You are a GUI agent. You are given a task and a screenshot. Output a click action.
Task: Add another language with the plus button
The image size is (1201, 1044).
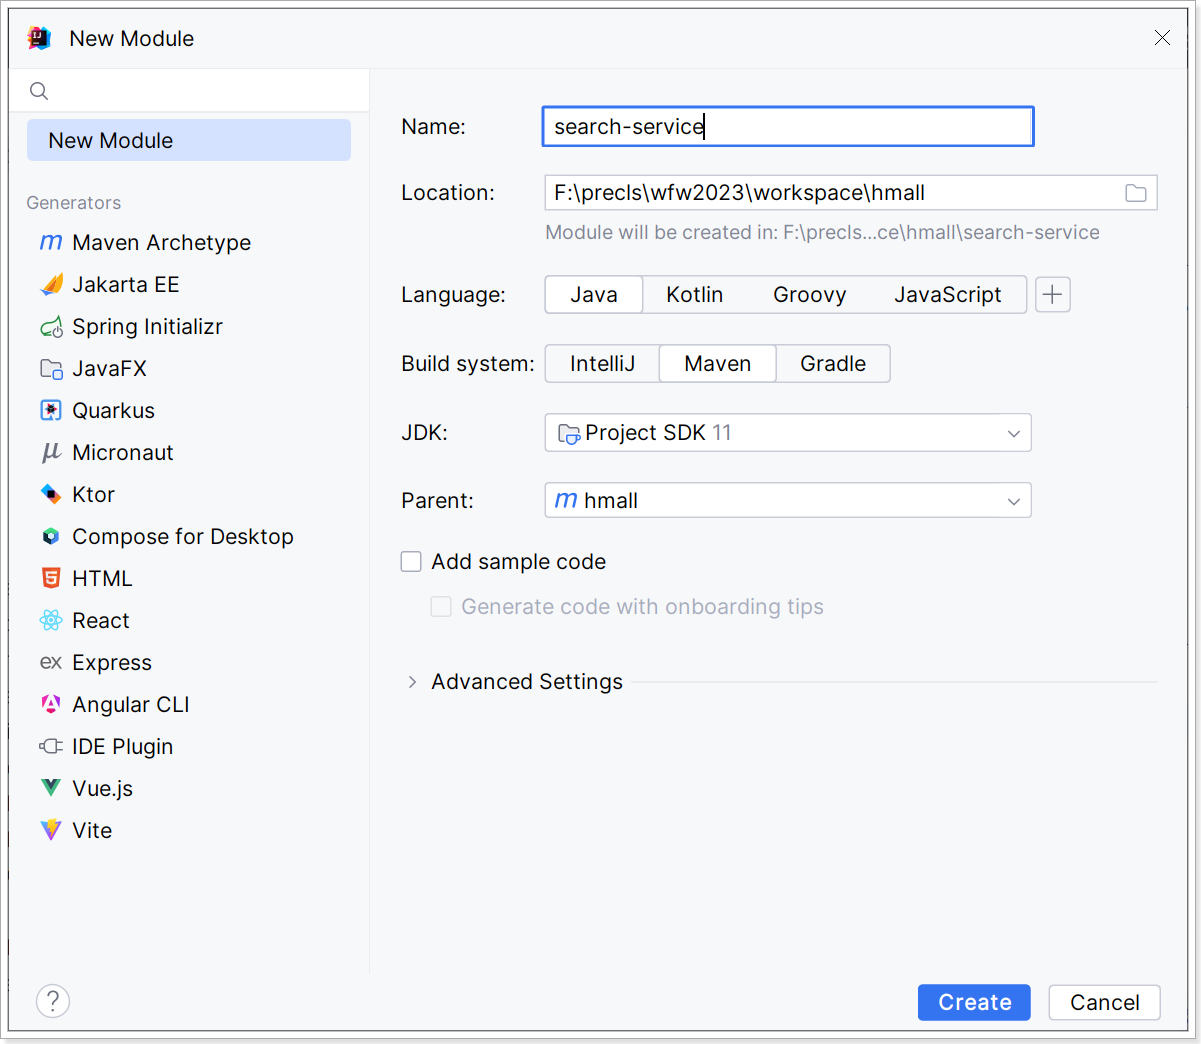(x=1052, y=295)
